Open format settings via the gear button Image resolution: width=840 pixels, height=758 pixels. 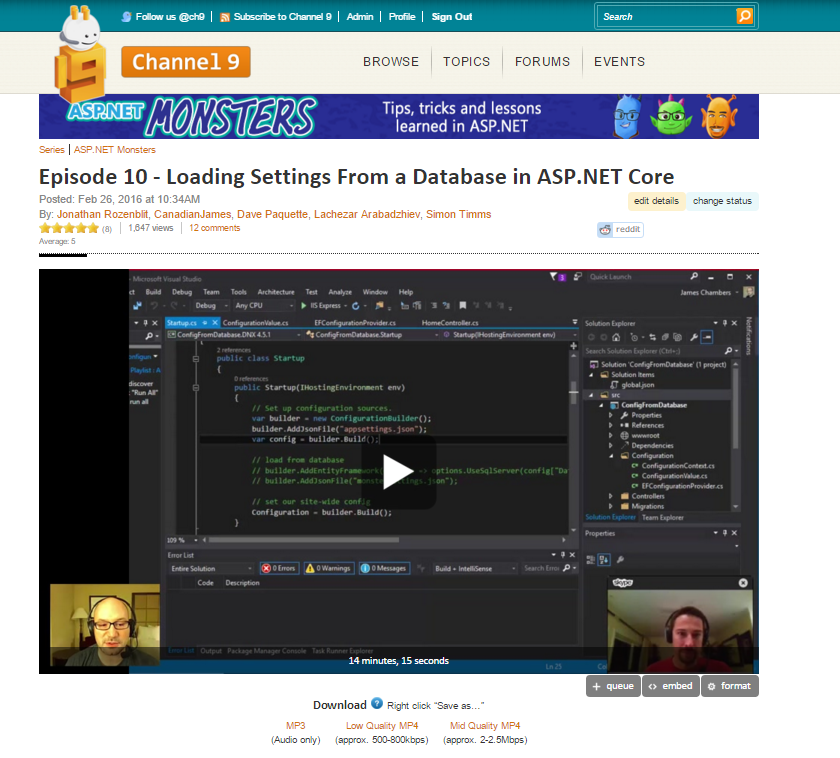coord(729,686)
